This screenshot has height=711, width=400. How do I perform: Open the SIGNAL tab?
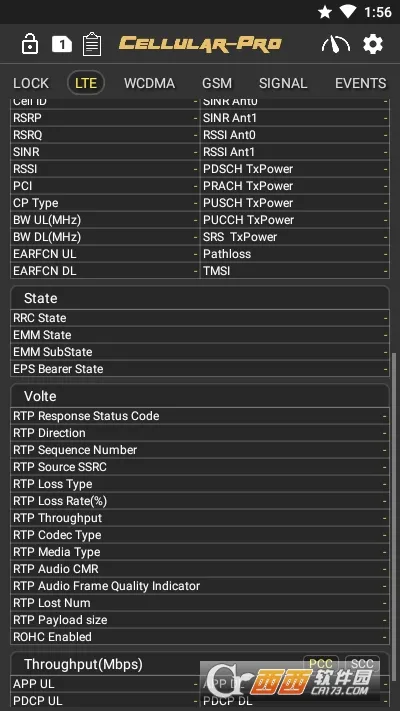283,83
